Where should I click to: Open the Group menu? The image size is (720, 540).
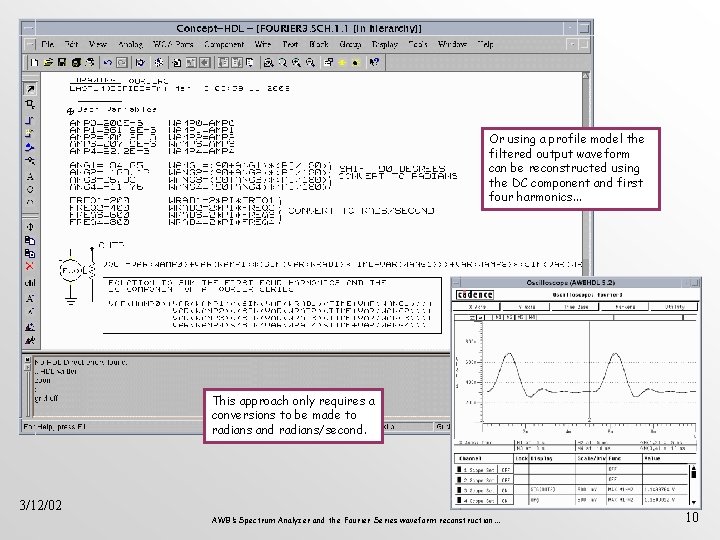coord(350,45)
